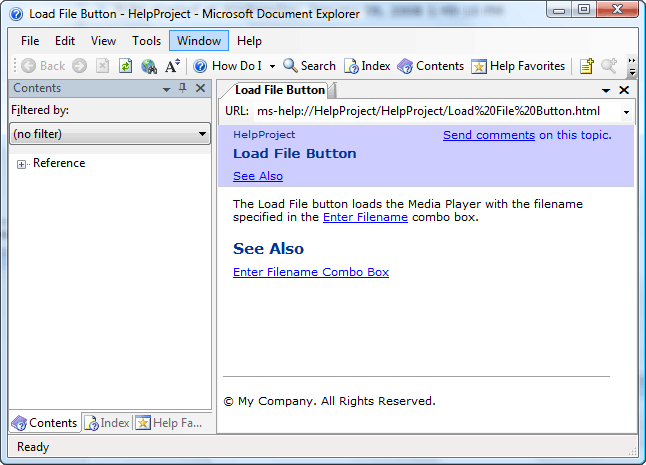Open Contents panel window position dropdown
Image resolution: width=646 pixels, height=465 pixels.
click(x=166, y=89)
